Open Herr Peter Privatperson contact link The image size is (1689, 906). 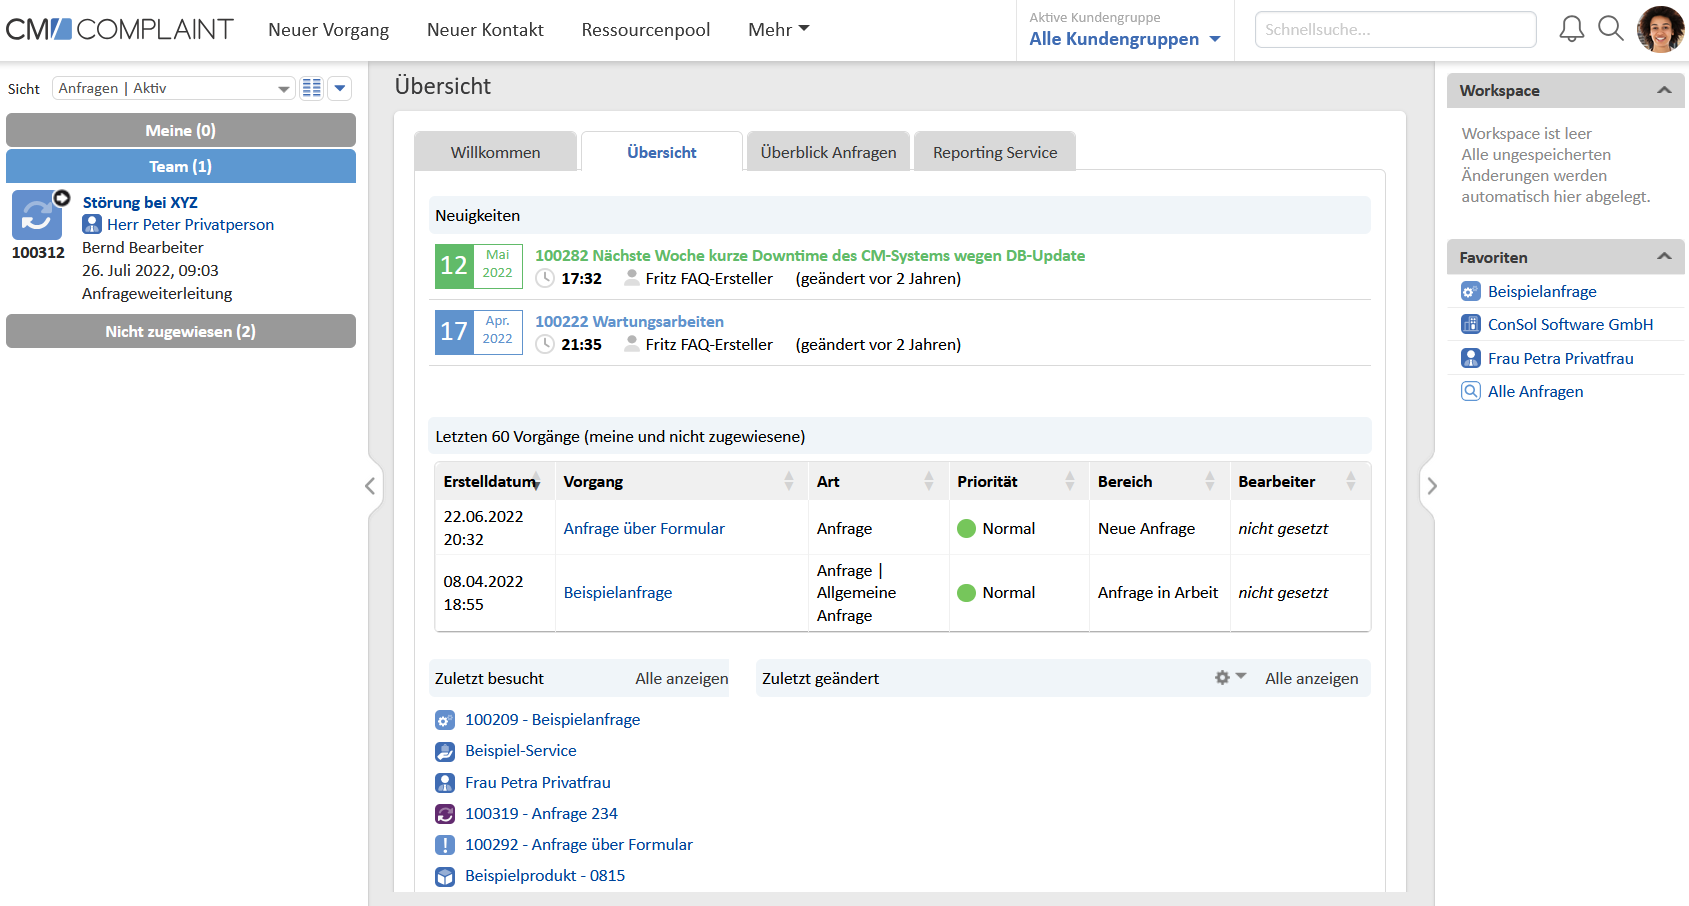click(190, 224)
